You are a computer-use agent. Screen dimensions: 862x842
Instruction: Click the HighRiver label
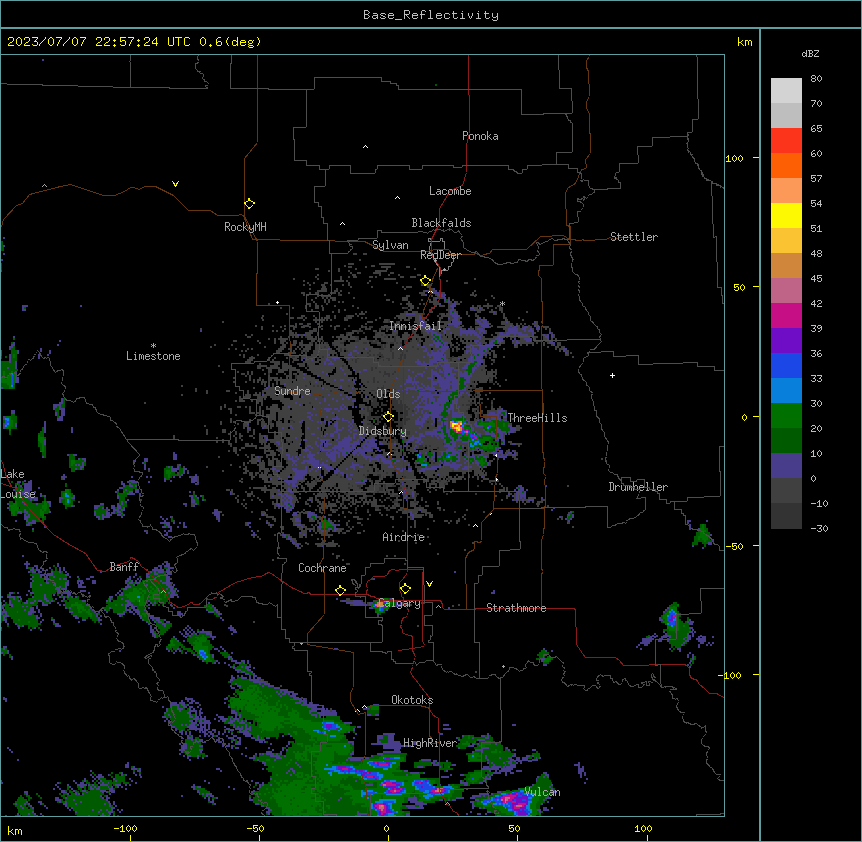(x=430, y=743)
